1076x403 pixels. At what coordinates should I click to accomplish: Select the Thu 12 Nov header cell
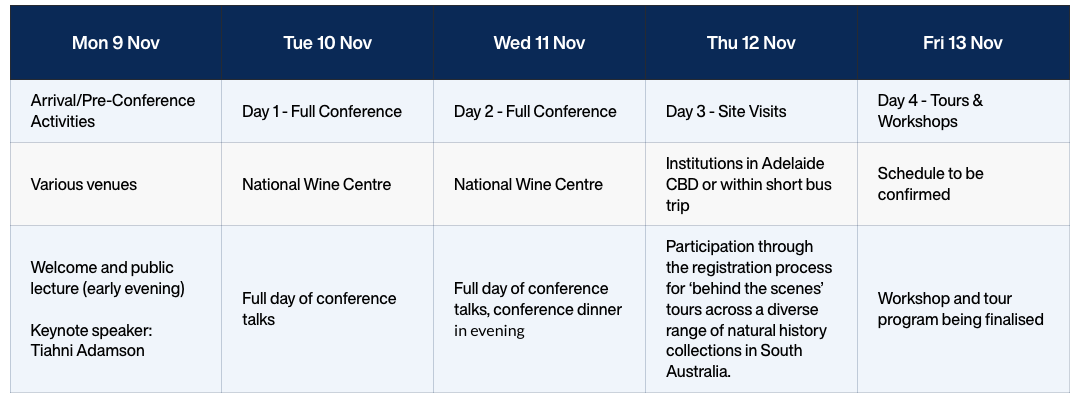point(751,43)
